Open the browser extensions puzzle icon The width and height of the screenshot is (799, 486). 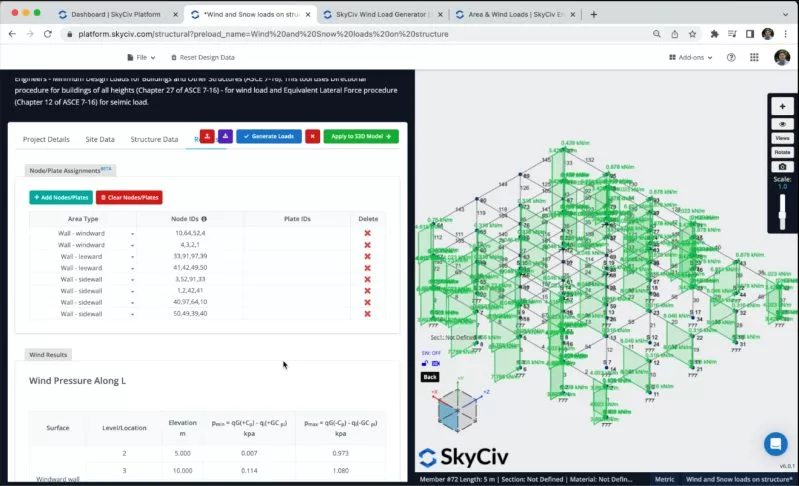714,34
